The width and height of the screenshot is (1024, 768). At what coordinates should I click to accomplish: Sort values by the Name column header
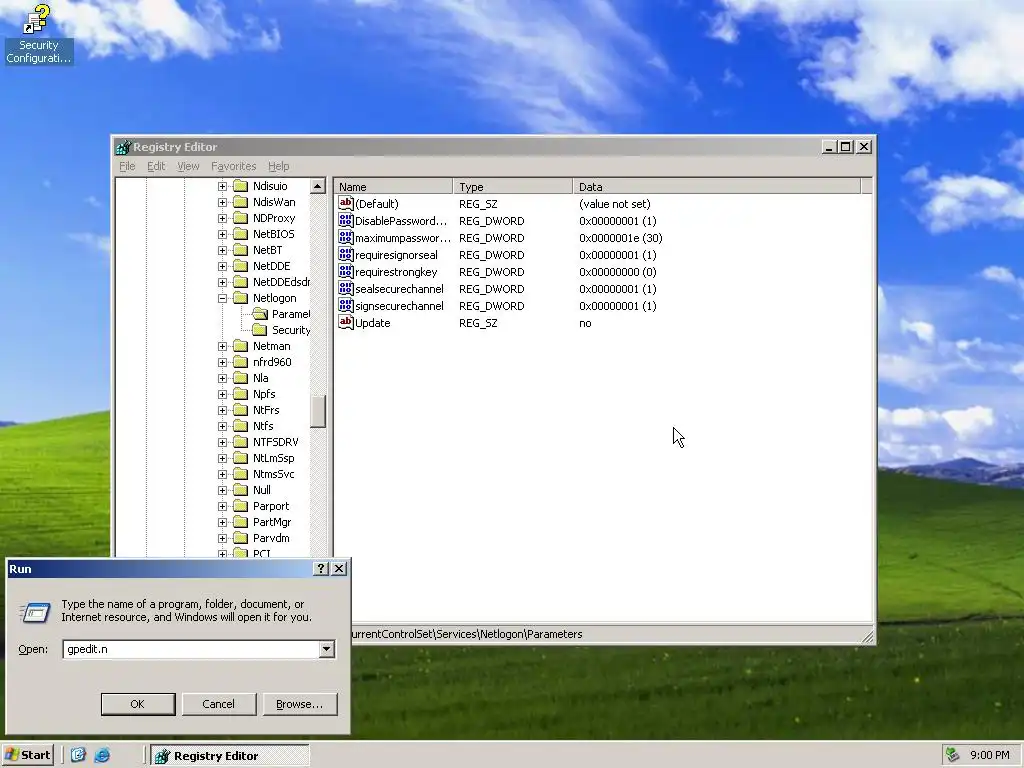[x=393, y=187]
